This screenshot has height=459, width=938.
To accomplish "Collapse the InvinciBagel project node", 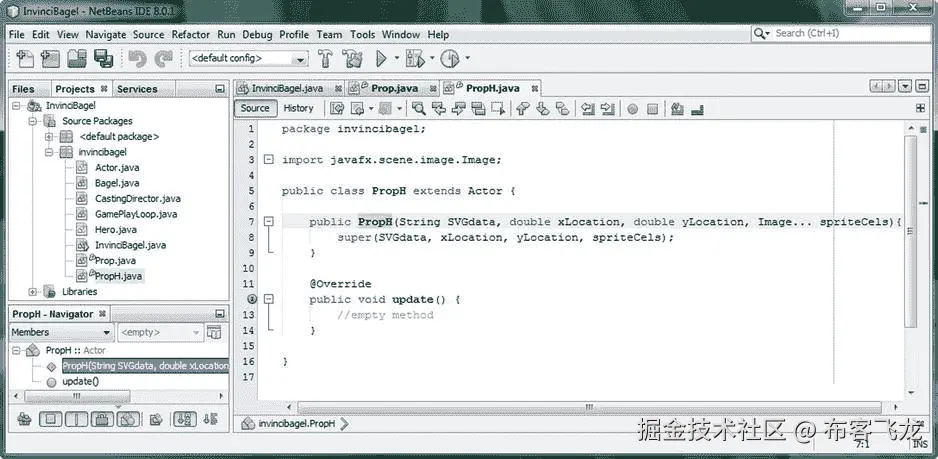I will (x=16, y=105).
